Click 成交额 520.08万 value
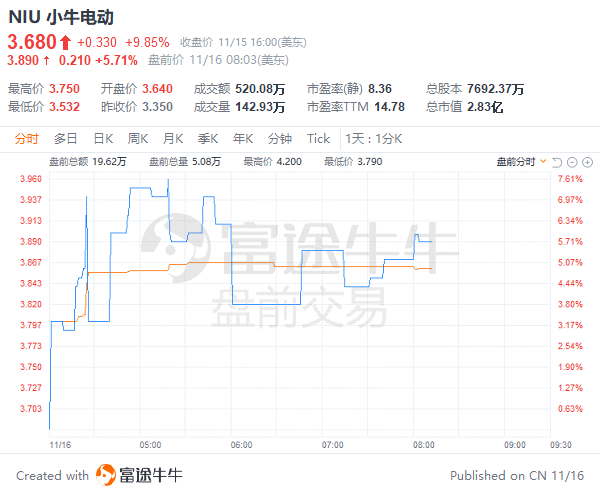This screenshot has height=496, width=600. [260, 89]
